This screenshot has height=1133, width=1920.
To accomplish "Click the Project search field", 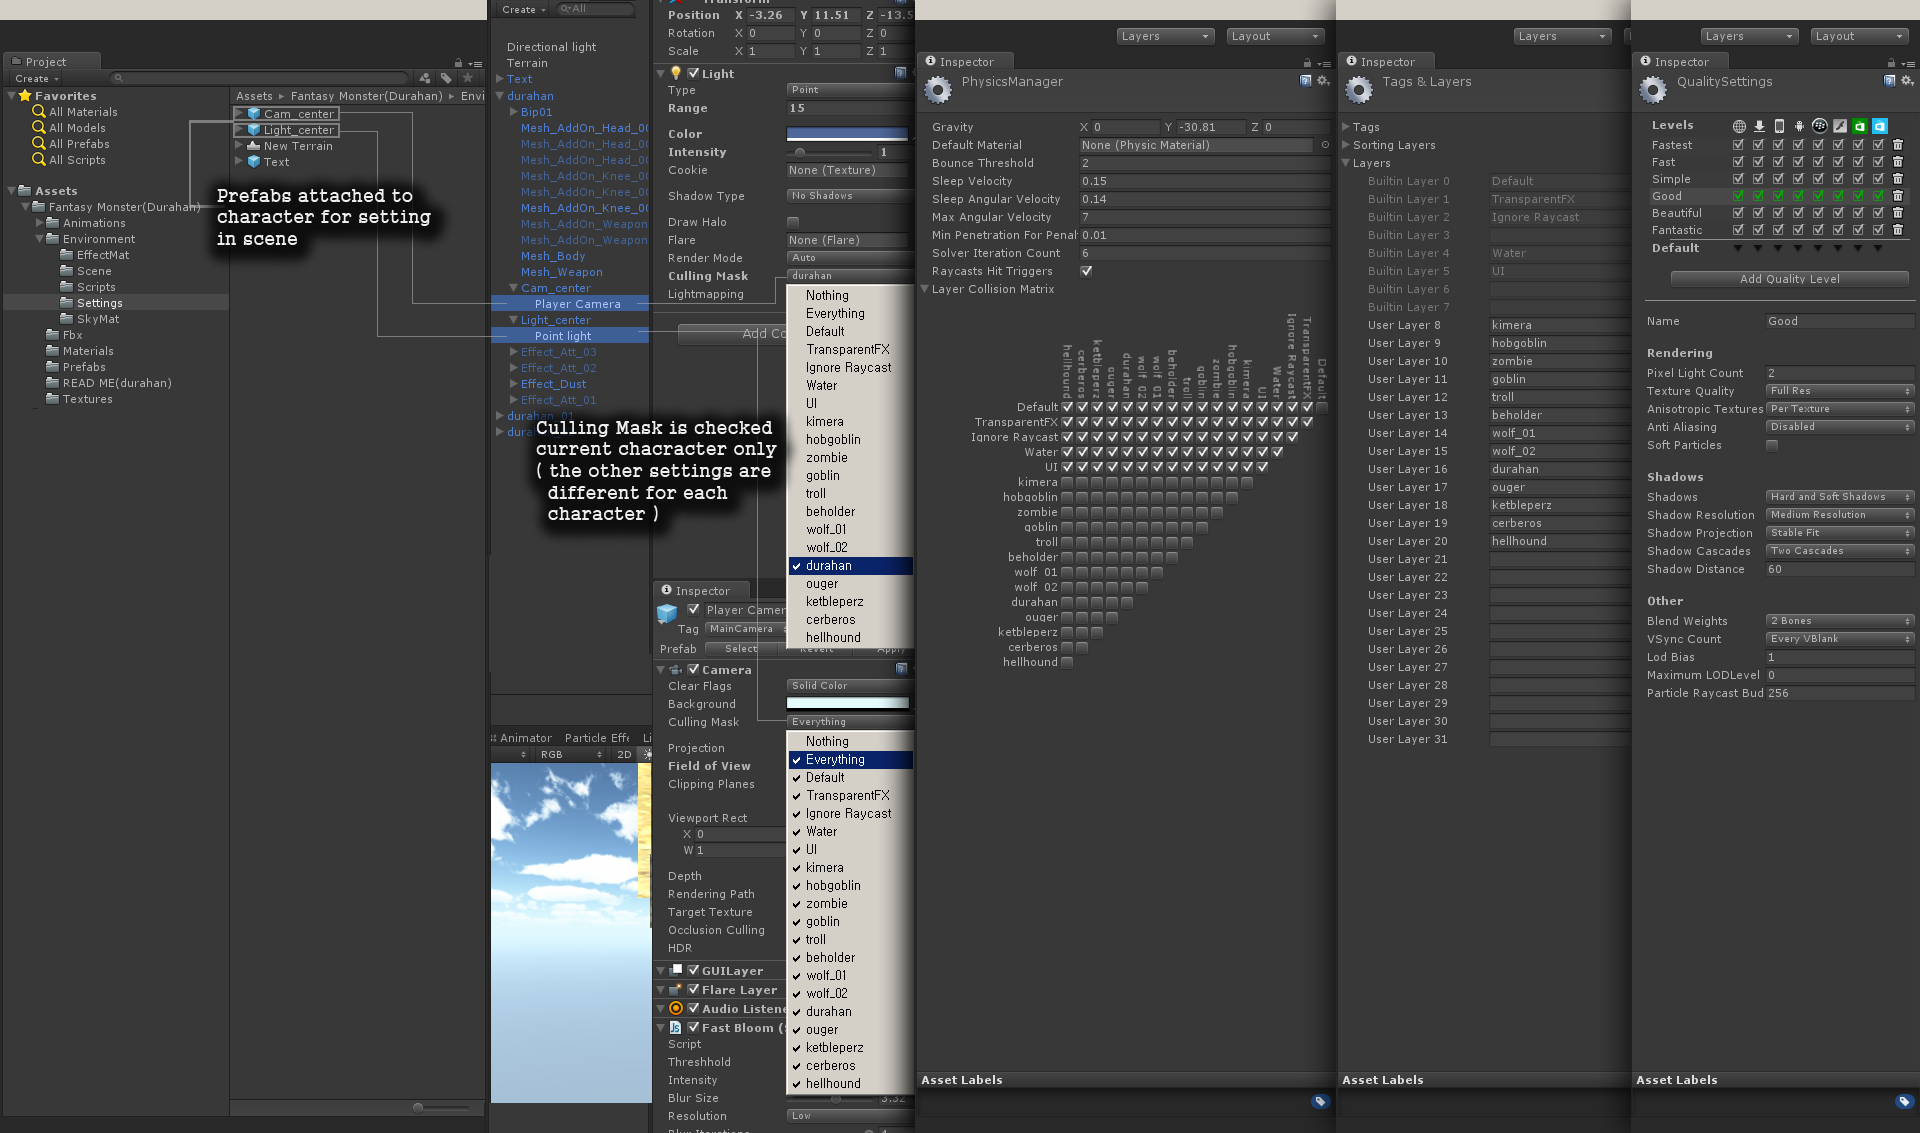I will 260,78.
